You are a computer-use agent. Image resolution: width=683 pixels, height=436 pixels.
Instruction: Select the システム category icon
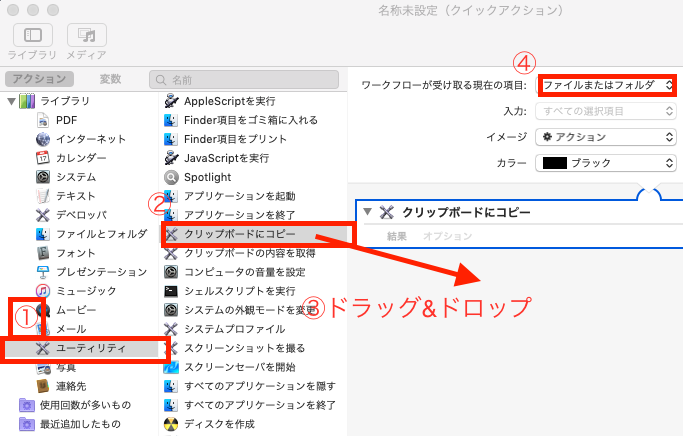[43, 177]
